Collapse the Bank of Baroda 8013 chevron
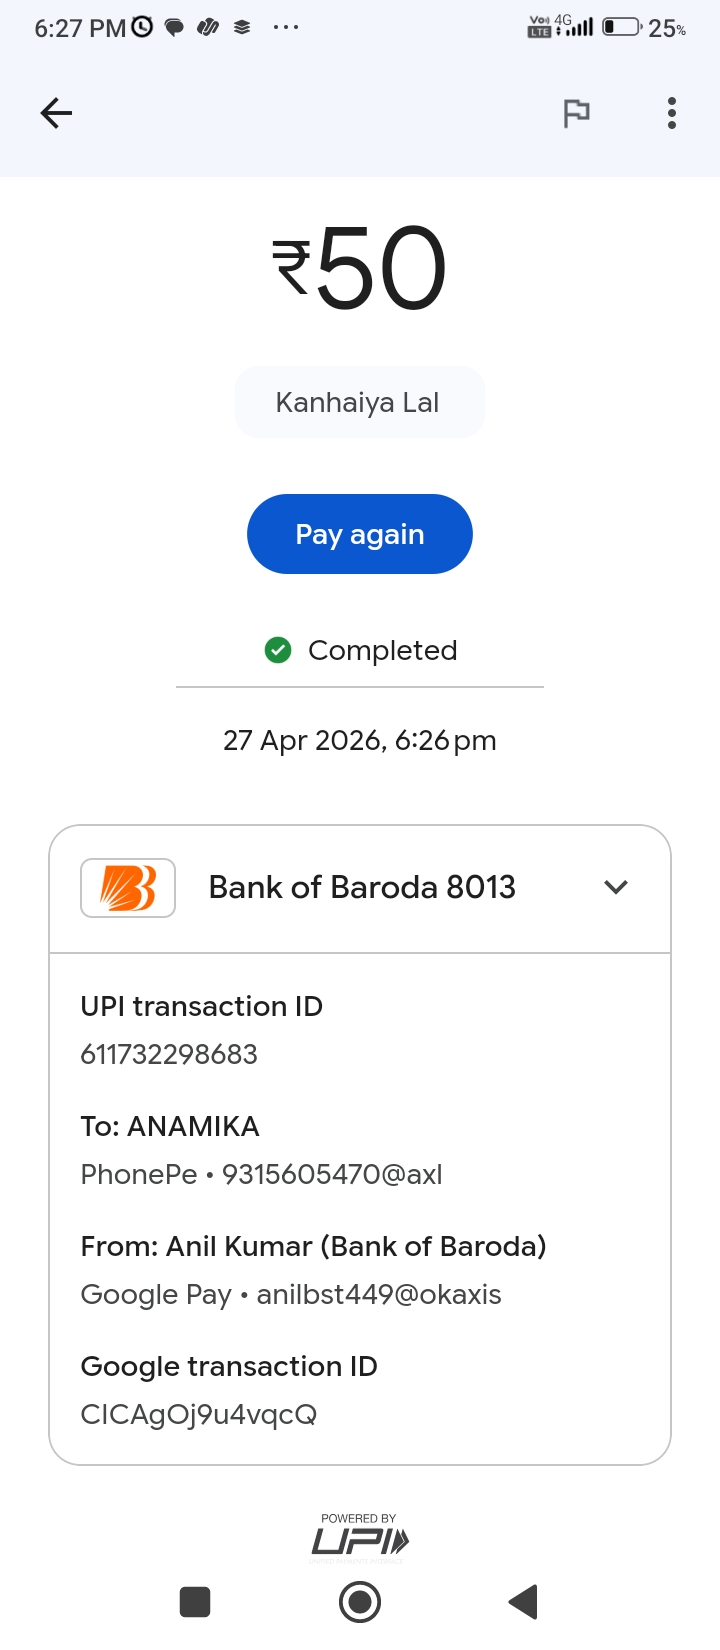720x1650 pixels. coord(616,887)
